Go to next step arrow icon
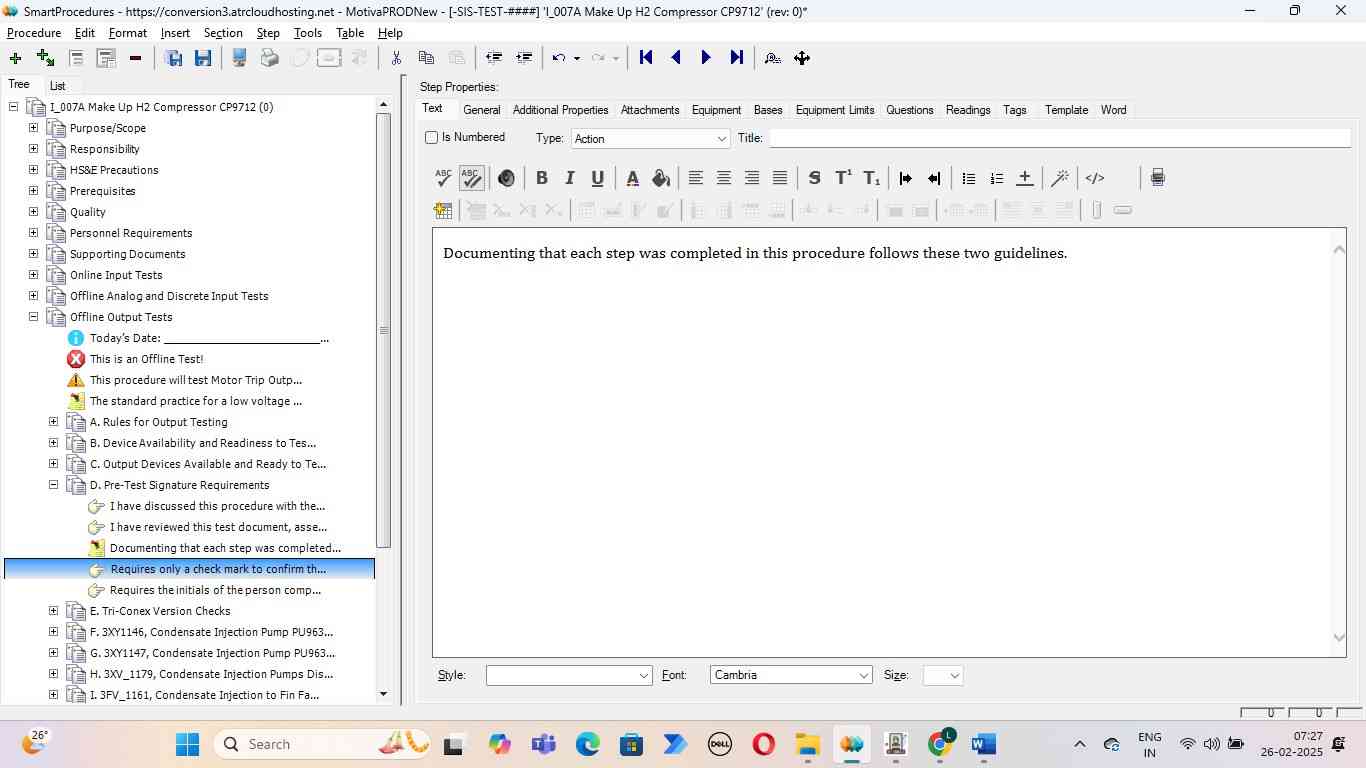Viewport: 1366px width, 768px height. click(706, 58)
